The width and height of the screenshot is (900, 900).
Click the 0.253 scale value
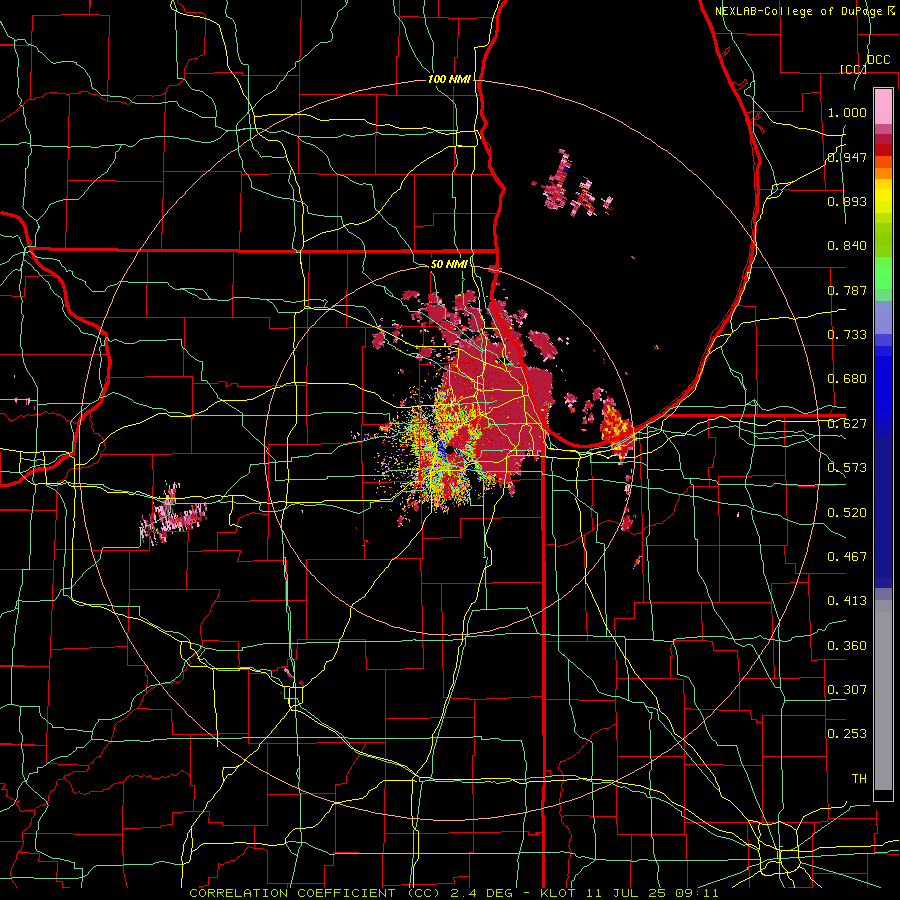coord(847,734)
